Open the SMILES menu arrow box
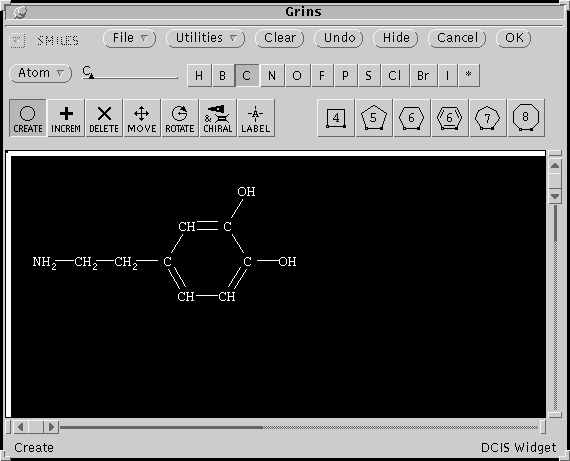Image resolution: width=570 pixels, height=461 pixels. [17, 40]
